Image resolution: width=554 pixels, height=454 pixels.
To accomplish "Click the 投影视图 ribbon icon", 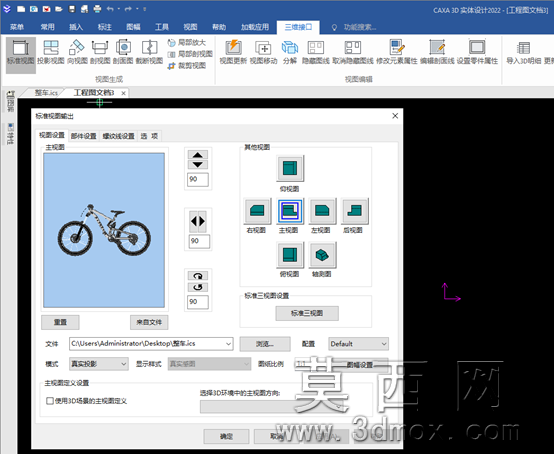I will pos(51,52).
